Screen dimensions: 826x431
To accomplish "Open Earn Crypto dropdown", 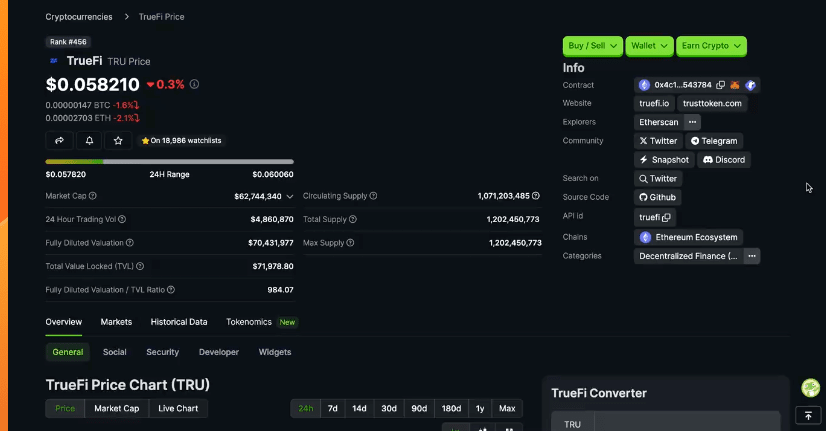I will 711,46.
